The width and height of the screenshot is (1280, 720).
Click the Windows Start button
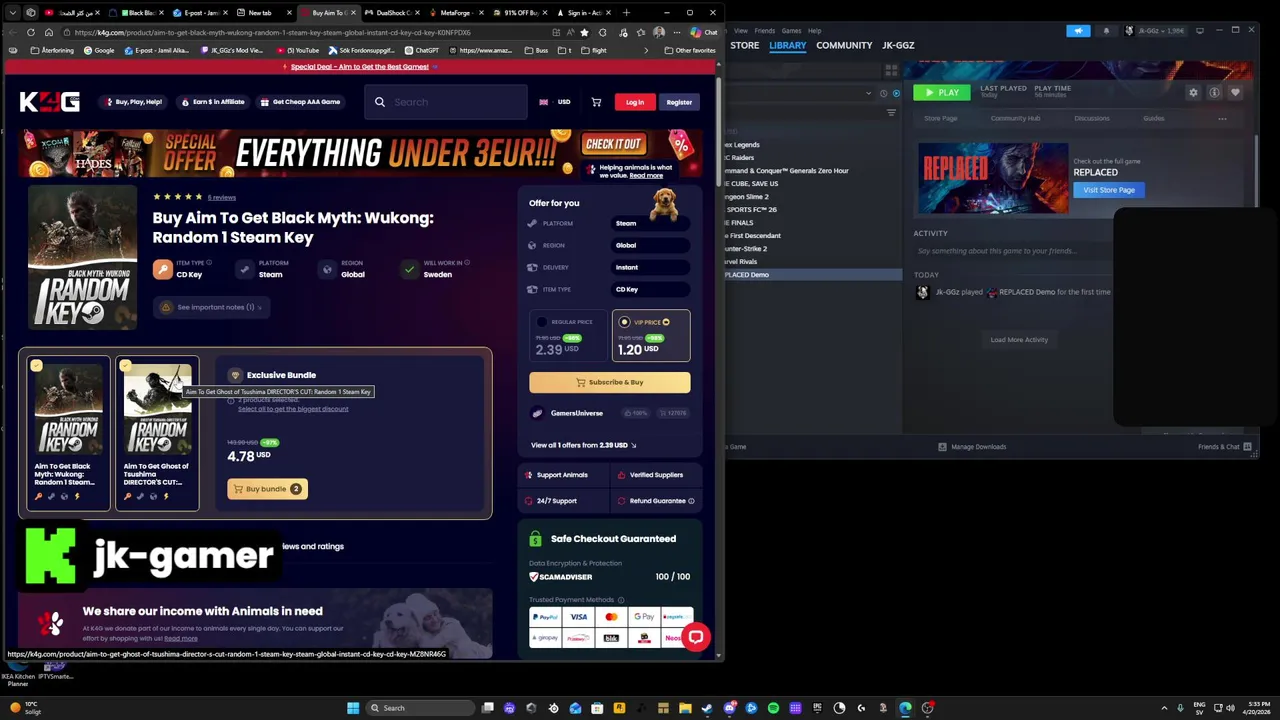353,708
